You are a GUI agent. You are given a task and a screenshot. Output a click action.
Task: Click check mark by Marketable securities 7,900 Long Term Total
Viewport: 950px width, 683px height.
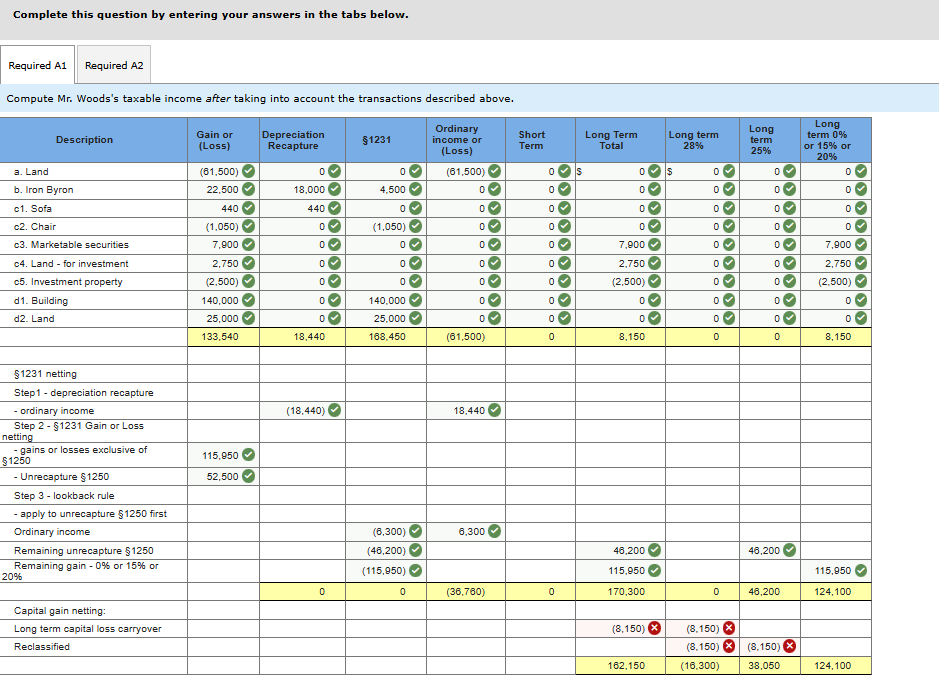654,244
